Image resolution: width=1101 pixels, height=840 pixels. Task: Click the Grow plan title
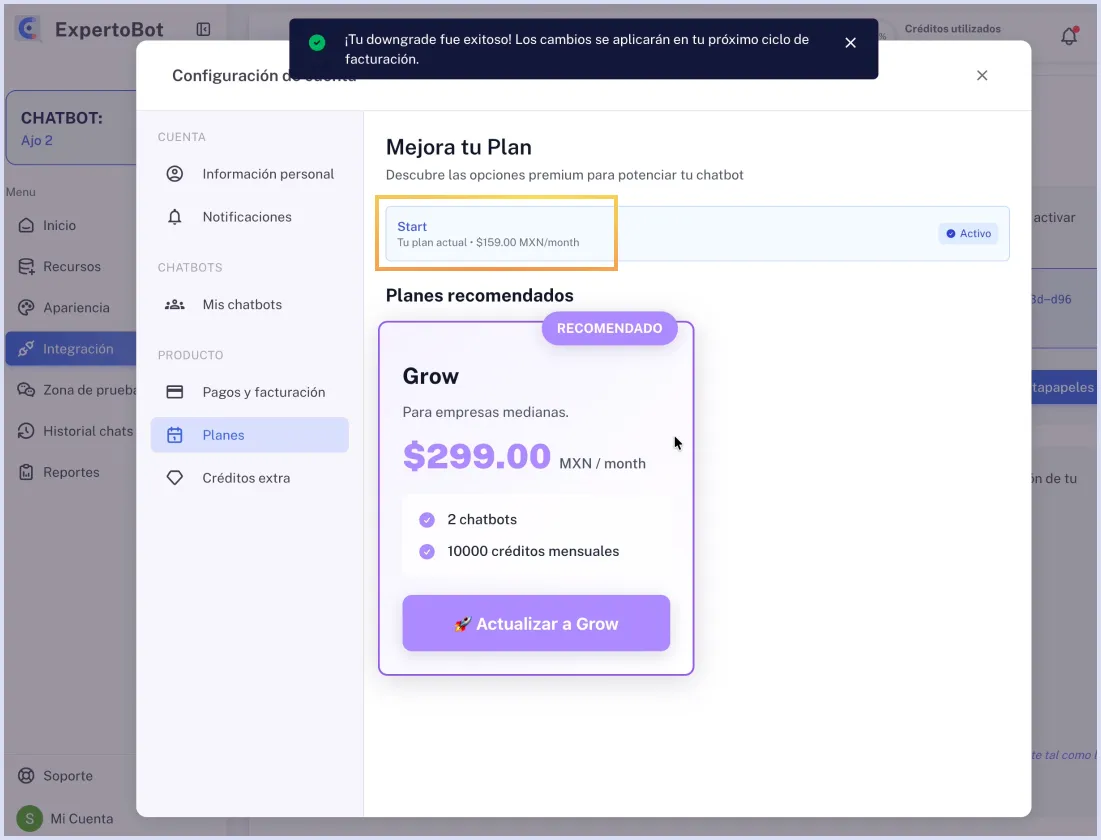click(x=430, y=376)
